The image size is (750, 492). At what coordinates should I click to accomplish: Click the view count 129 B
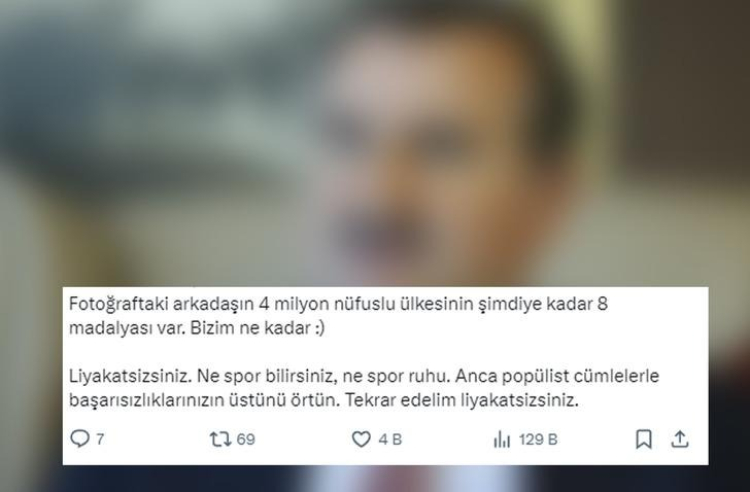coord(539,439)
